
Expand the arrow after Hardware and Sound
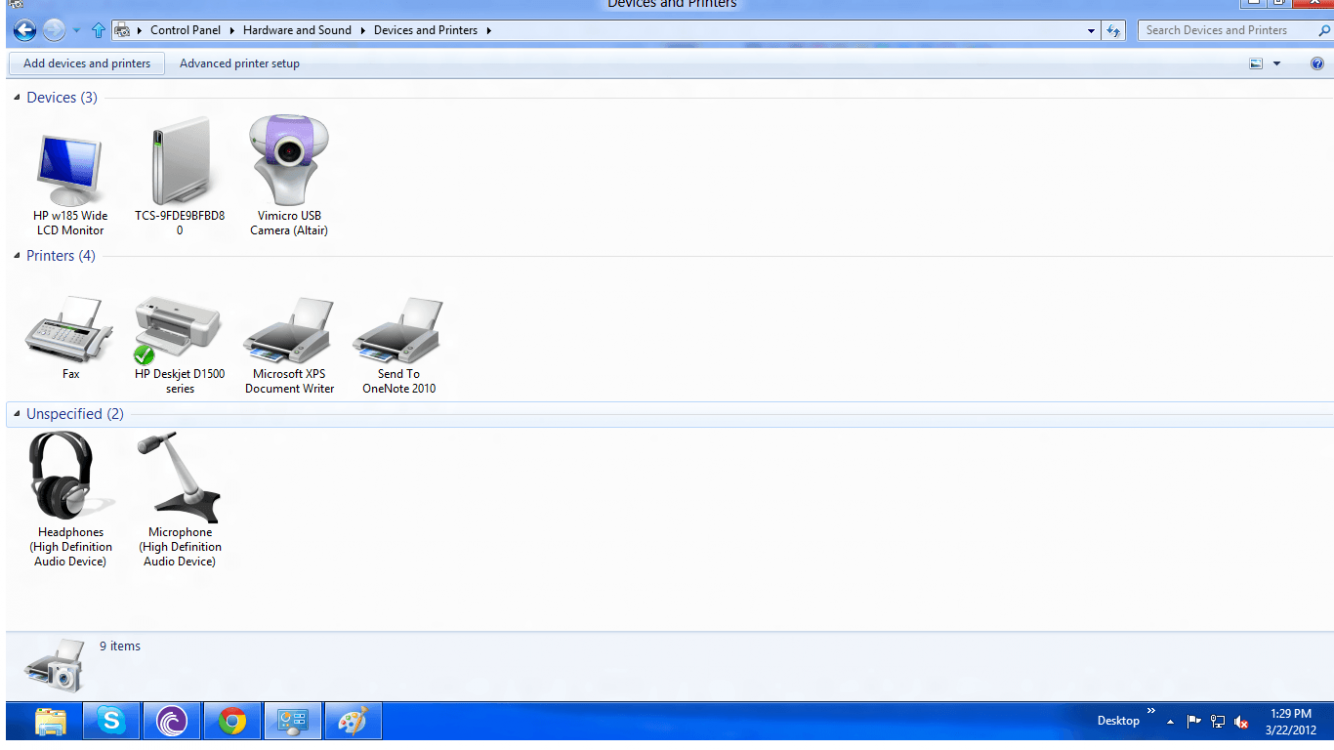pos(363,30)
